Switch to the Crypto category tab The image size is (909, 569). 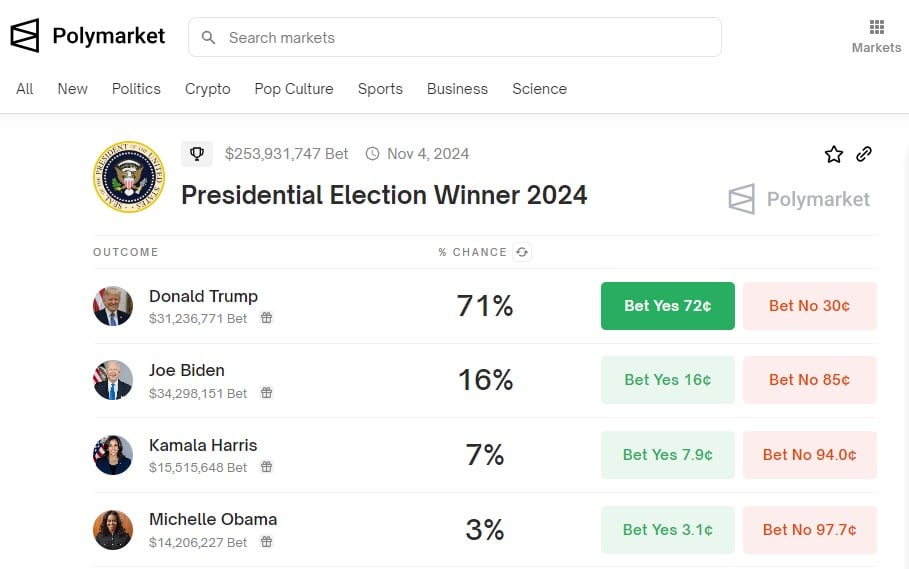(208, 89)
